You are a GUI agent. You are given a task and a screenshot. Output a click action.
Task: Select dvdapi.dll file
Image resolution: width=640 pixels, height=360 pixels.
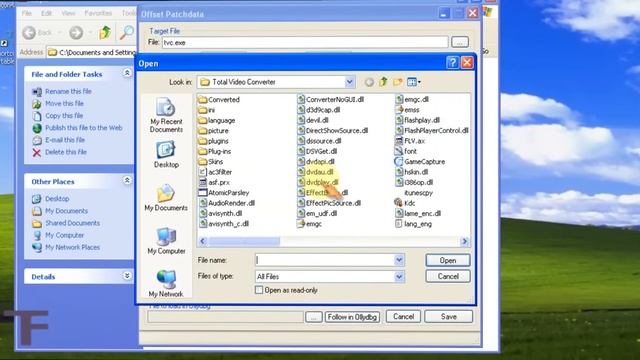point(316,162)
